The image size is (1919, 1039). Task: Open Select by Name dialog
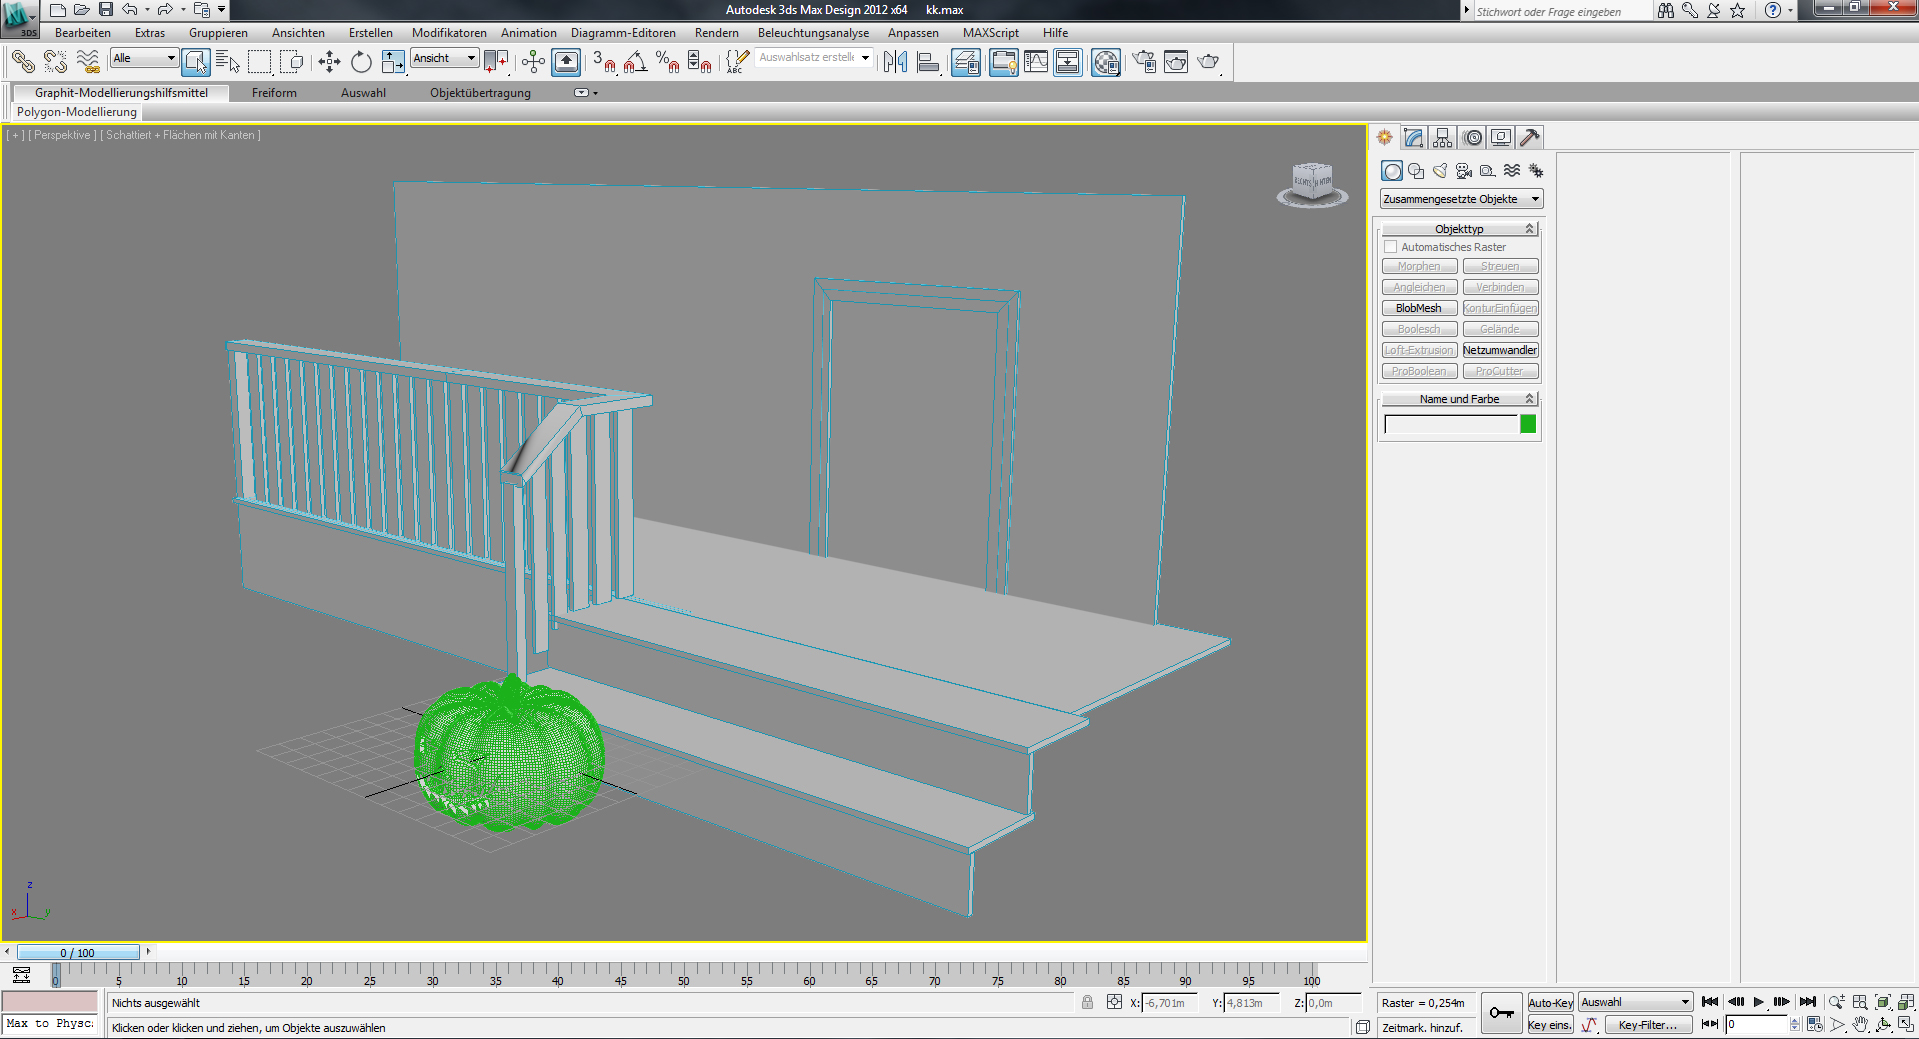[228, 62]
